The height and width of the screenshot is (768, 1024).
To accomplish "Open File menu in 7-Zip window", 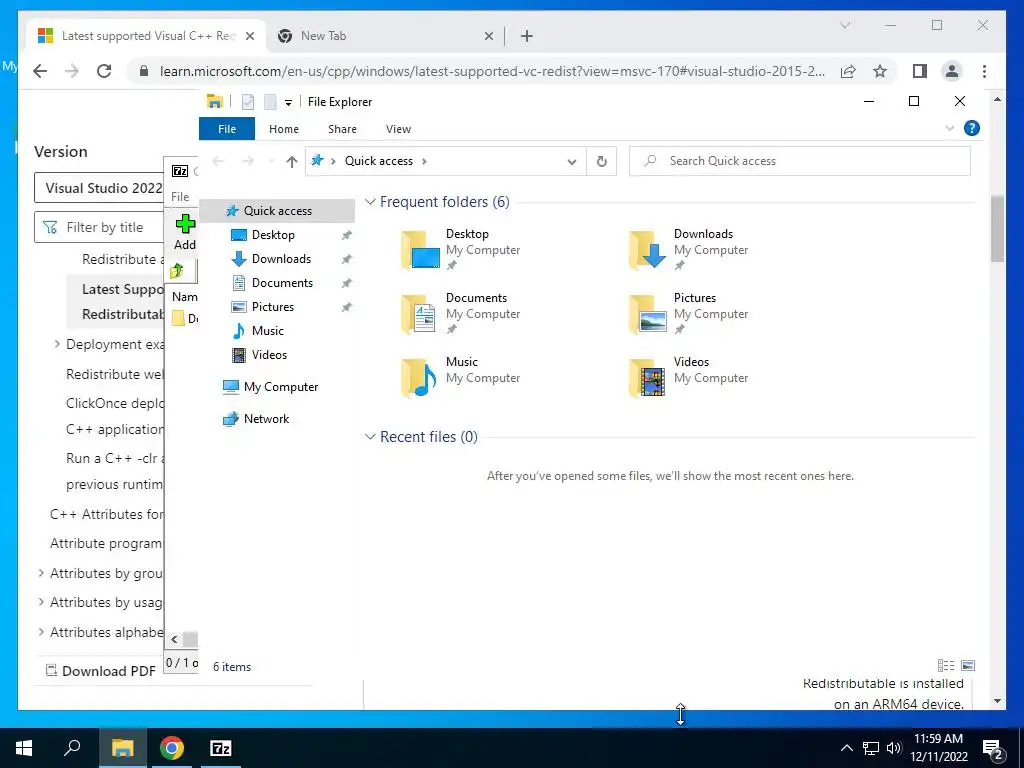I will click(180, 197).
